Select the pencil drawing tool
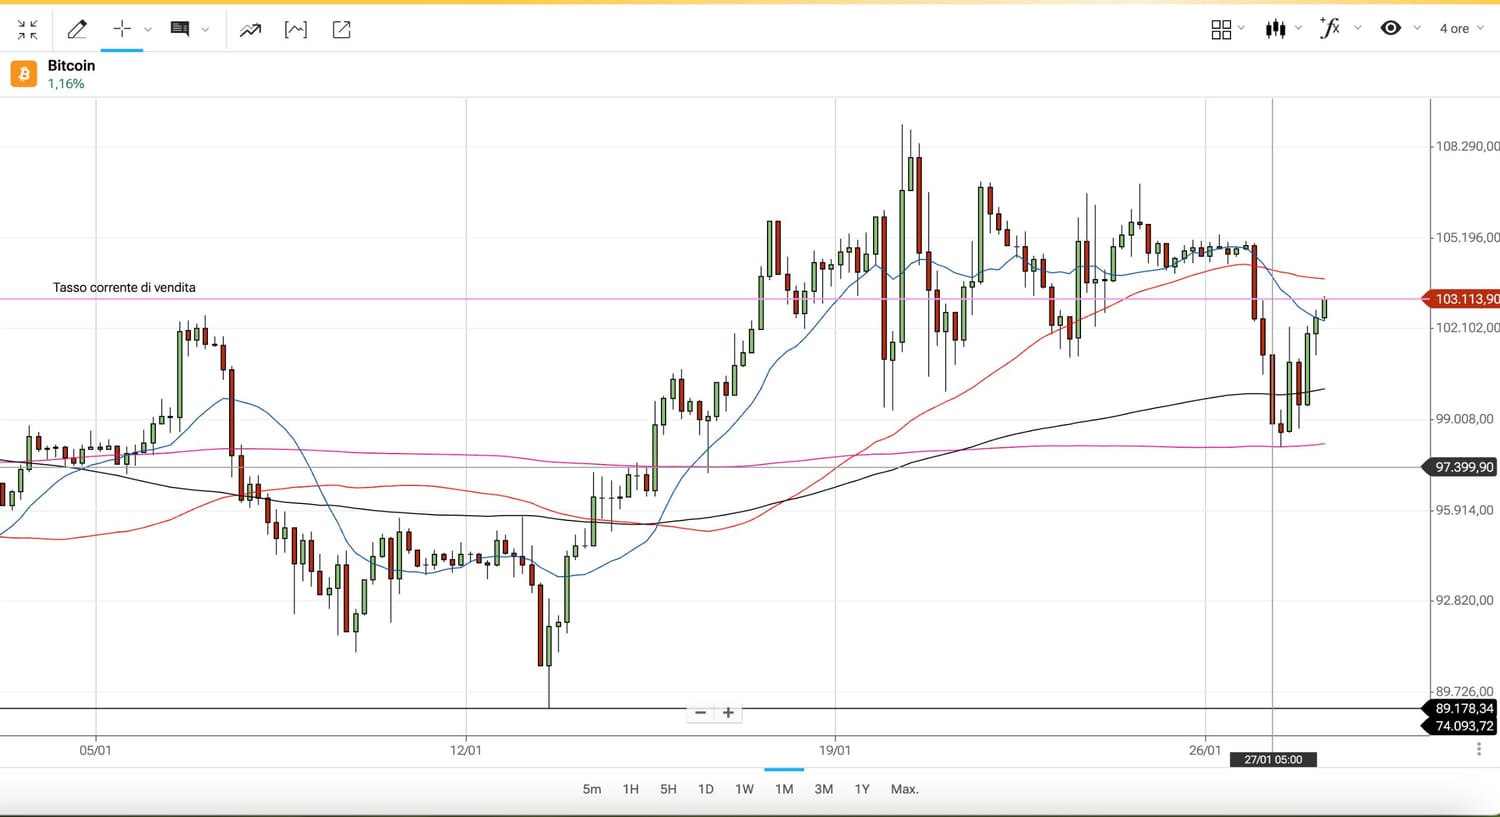Viewport: 1500px width, 817px height. 77,30
